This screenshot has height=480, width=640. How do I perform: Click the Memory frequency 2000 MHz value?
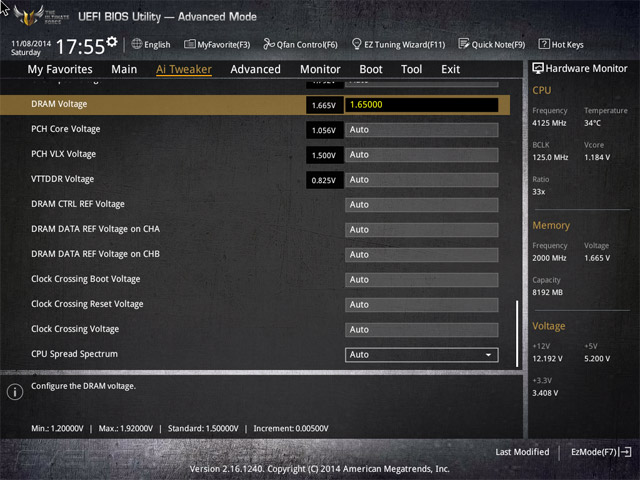549,258
